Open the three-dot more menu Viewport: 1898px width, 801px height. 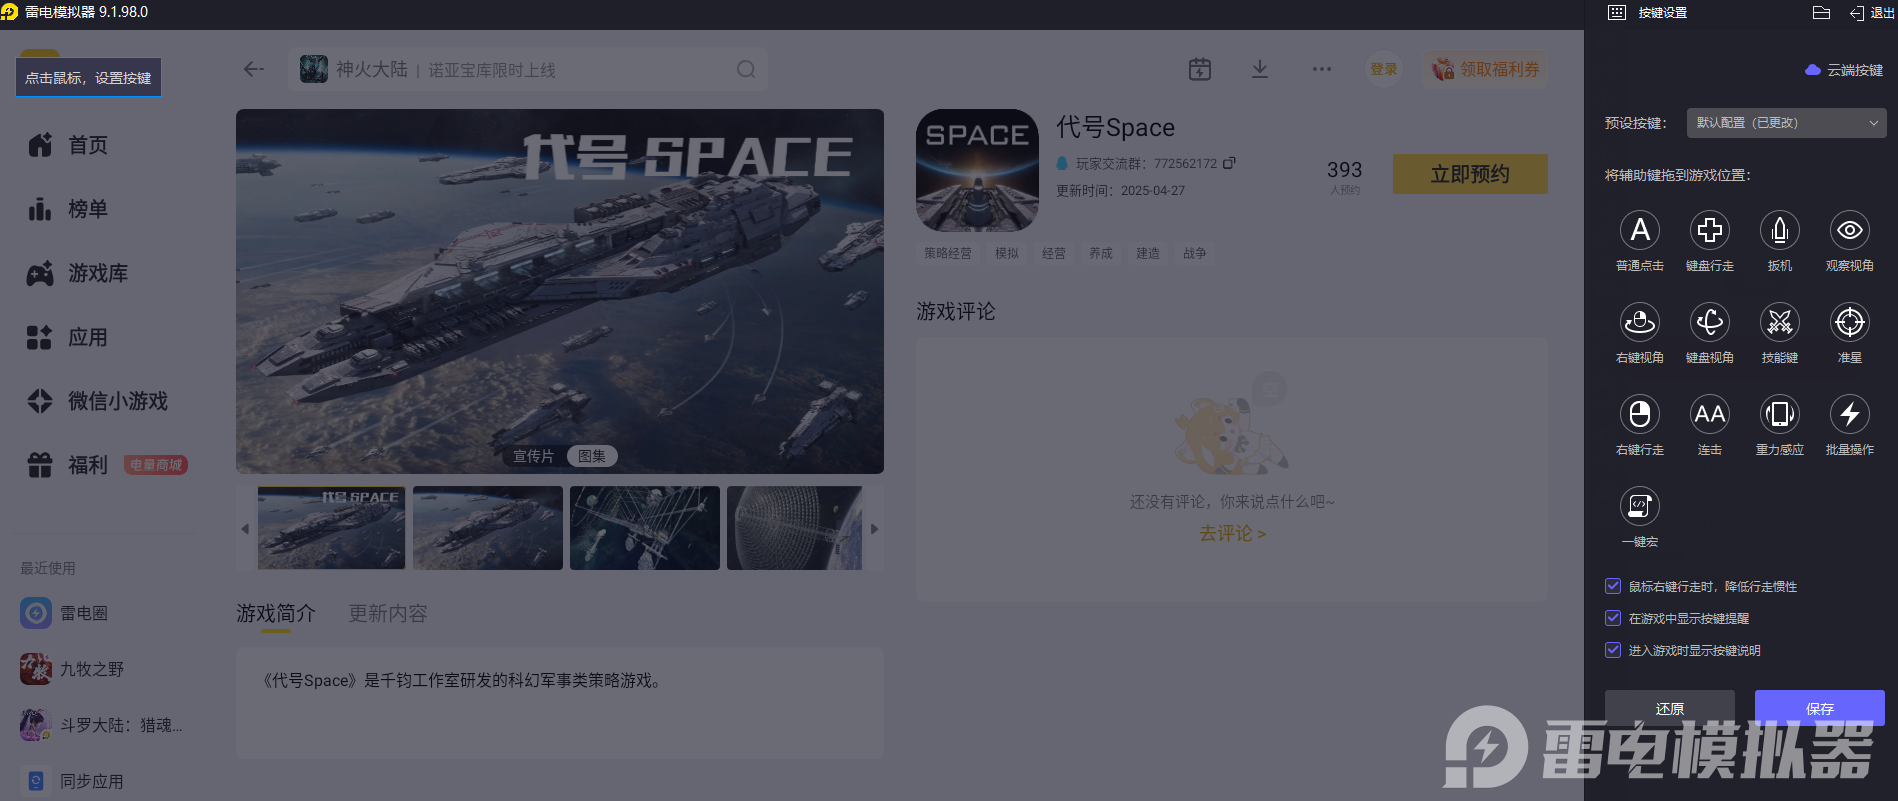1322,69
